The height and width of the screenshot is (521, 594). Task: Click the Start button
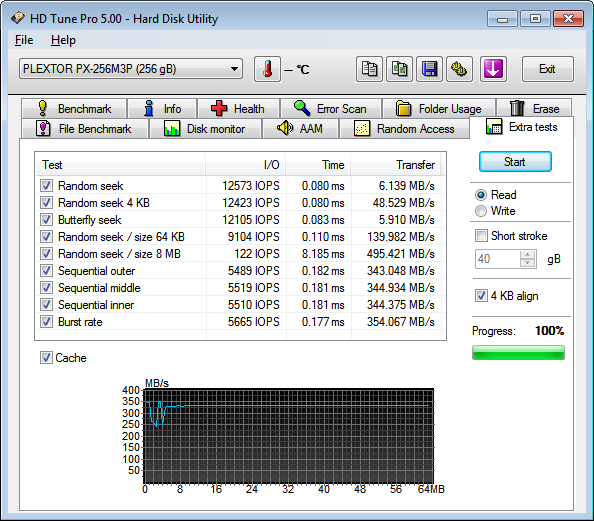[515, 162]
